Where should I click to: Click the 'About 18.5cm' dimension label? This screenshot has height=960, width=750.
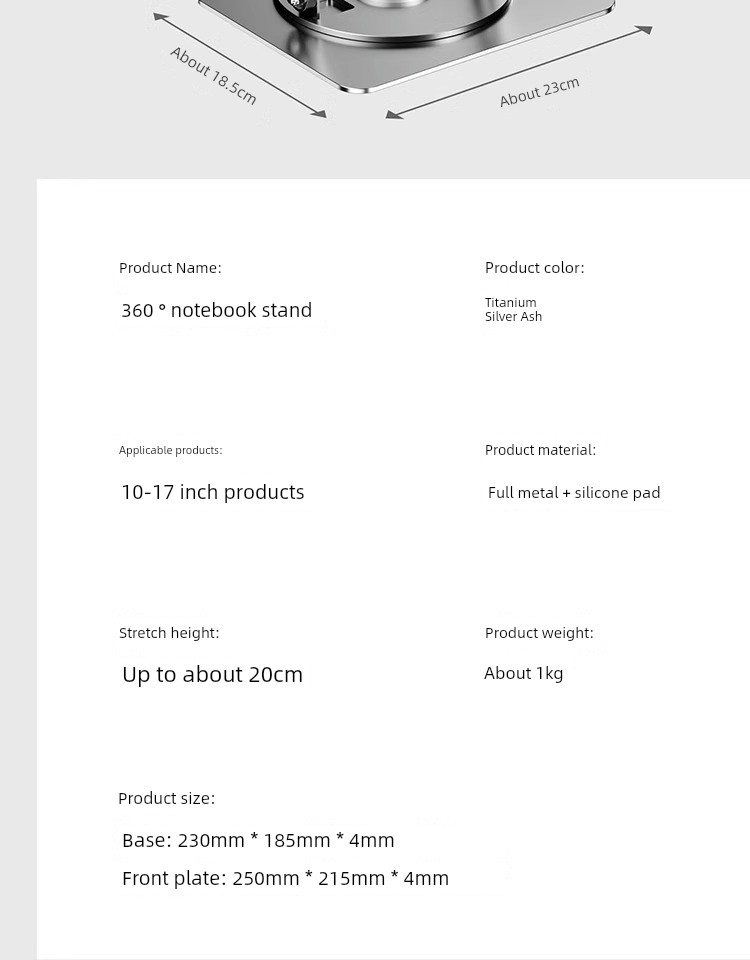213,75
